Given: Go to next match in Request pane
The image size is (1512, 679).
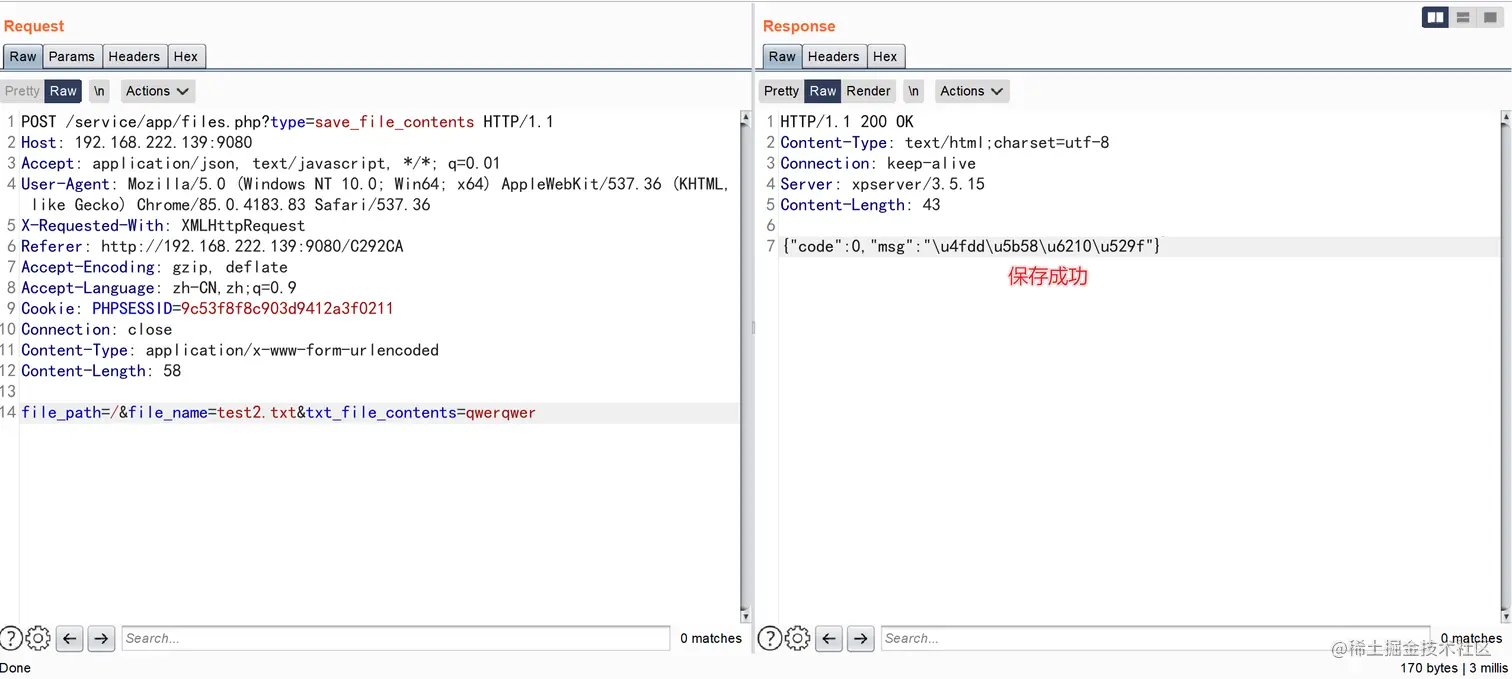Looking at the screenshot, I should click(x=101, y=638).
